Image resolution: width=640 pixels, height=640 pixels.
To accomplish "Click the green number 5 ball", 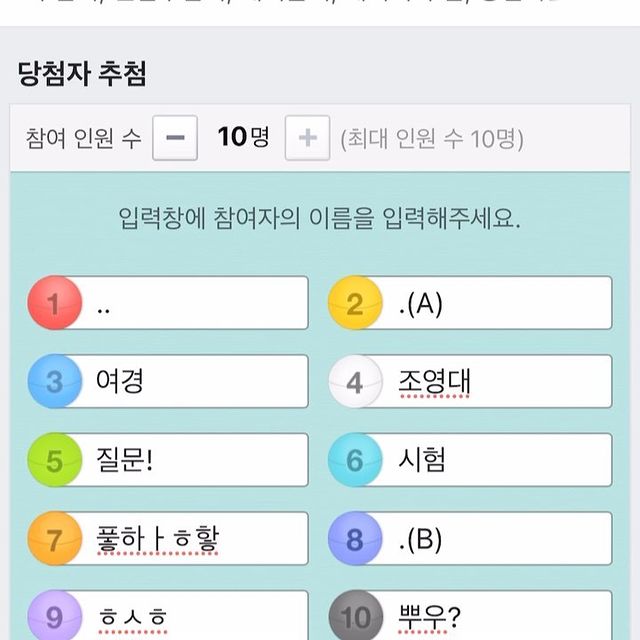I will [x=54, y=460].
